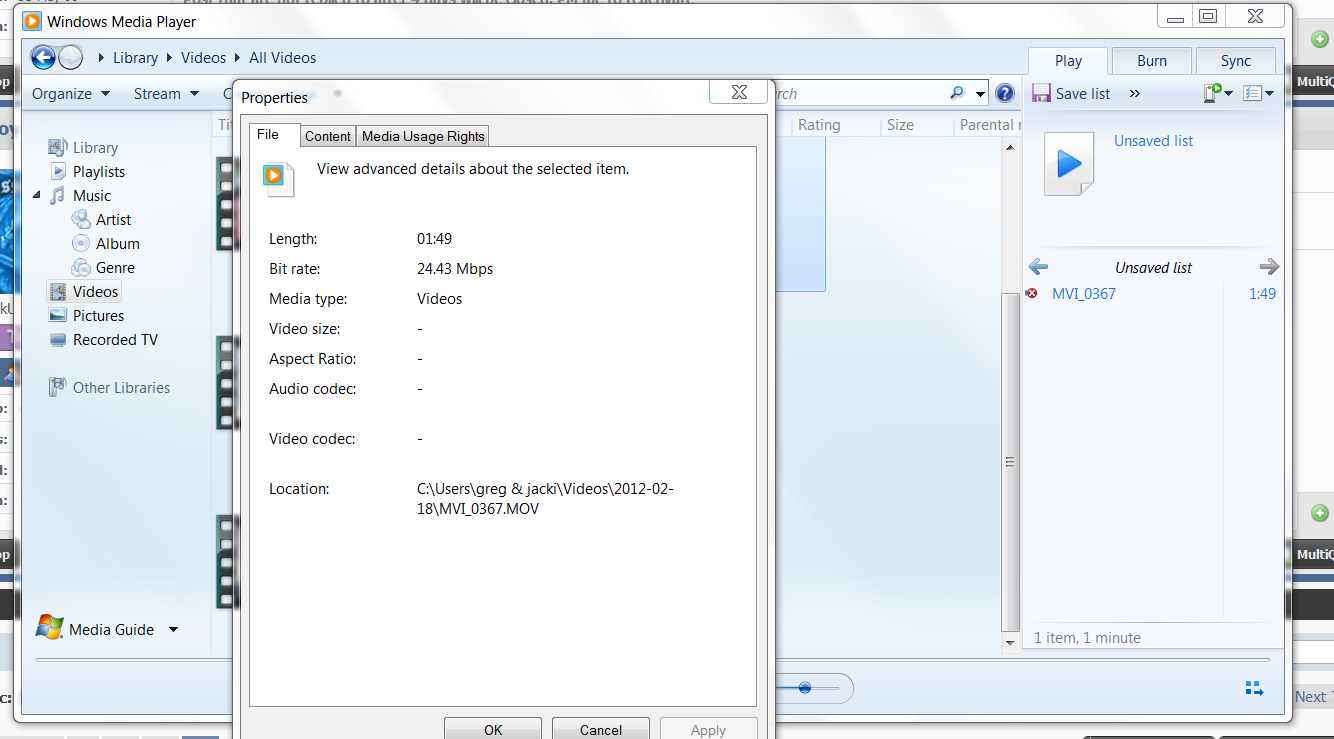The image size is (1334, 739).
Task: Click the blue Back navigation arrow
Action: click(43, 57)
